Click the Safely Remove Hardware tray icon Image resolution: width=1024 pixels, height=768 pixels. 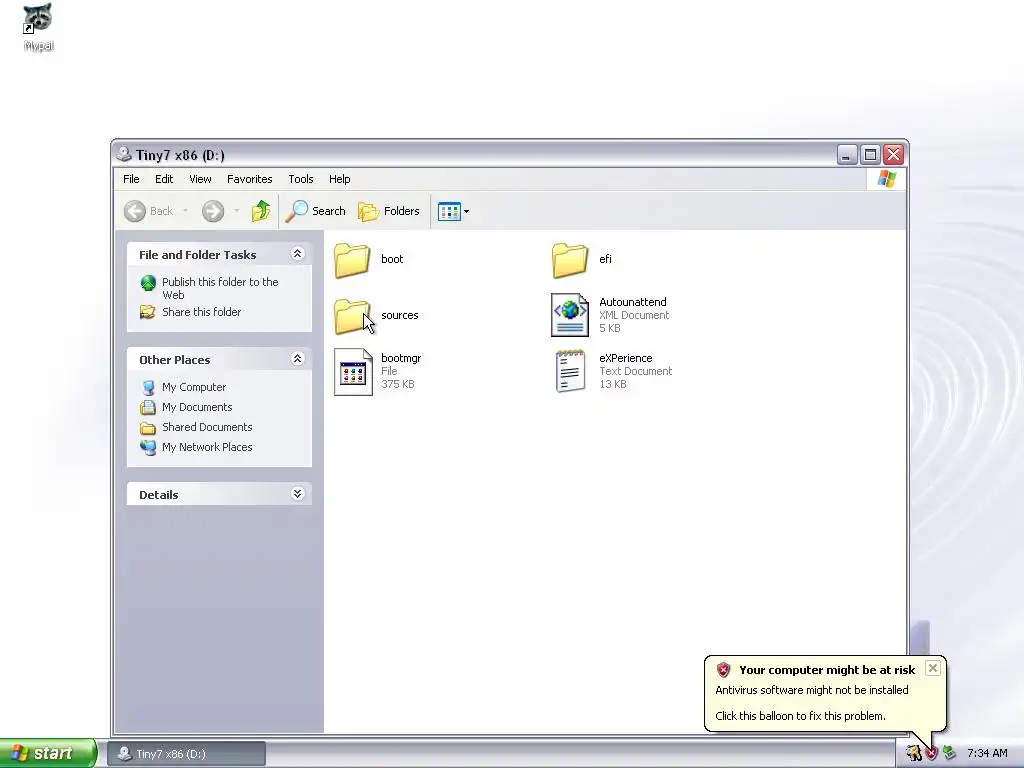[949, 754]
